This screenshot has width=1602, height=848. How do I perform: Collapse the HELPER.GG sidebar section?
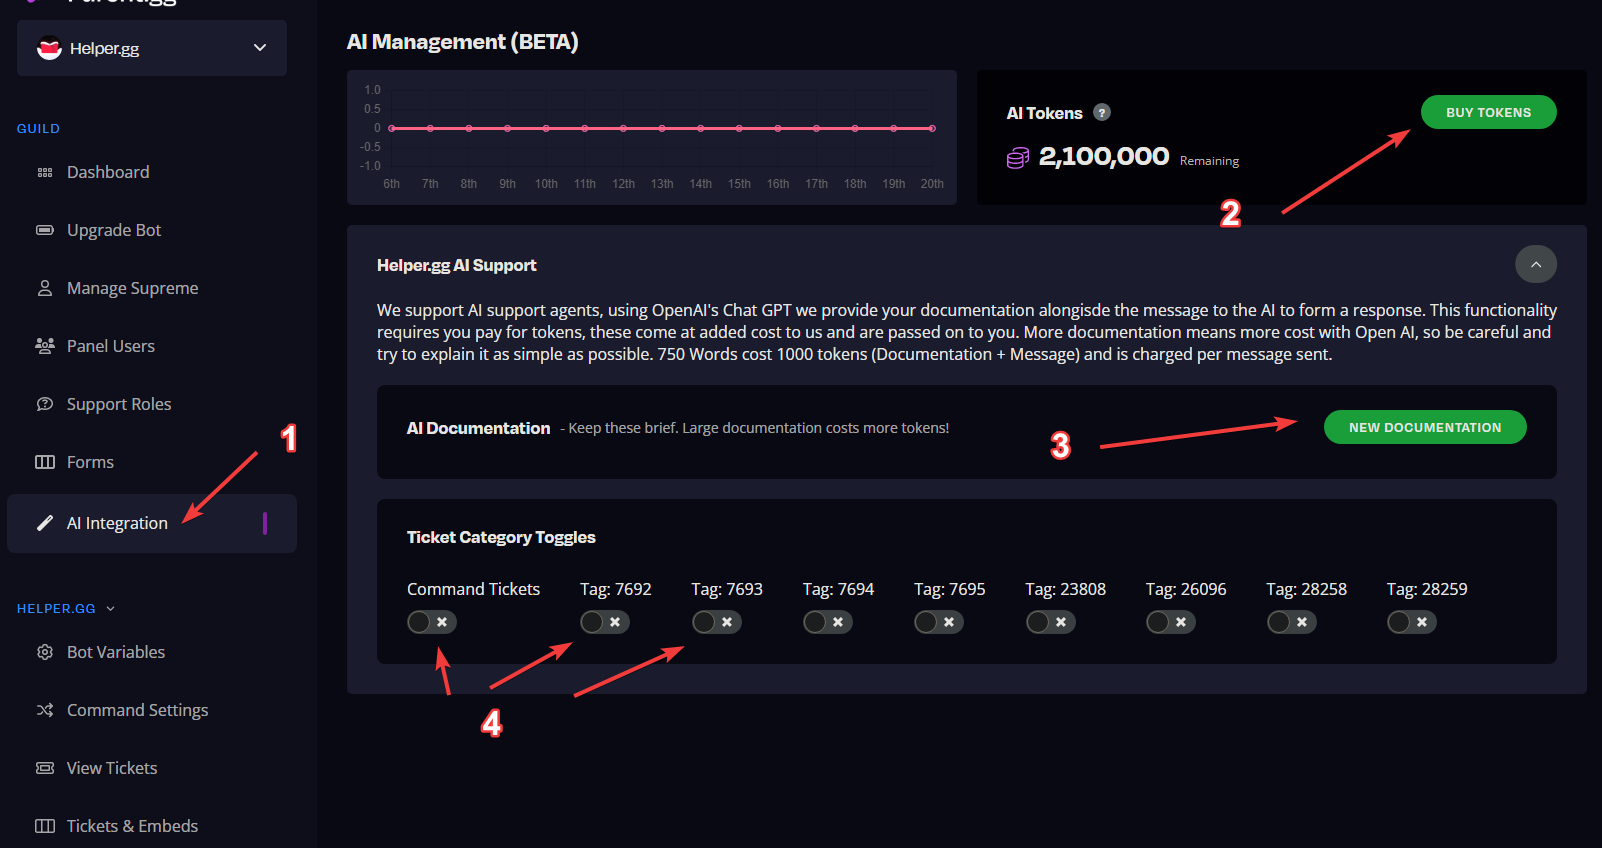coord(66,608)
